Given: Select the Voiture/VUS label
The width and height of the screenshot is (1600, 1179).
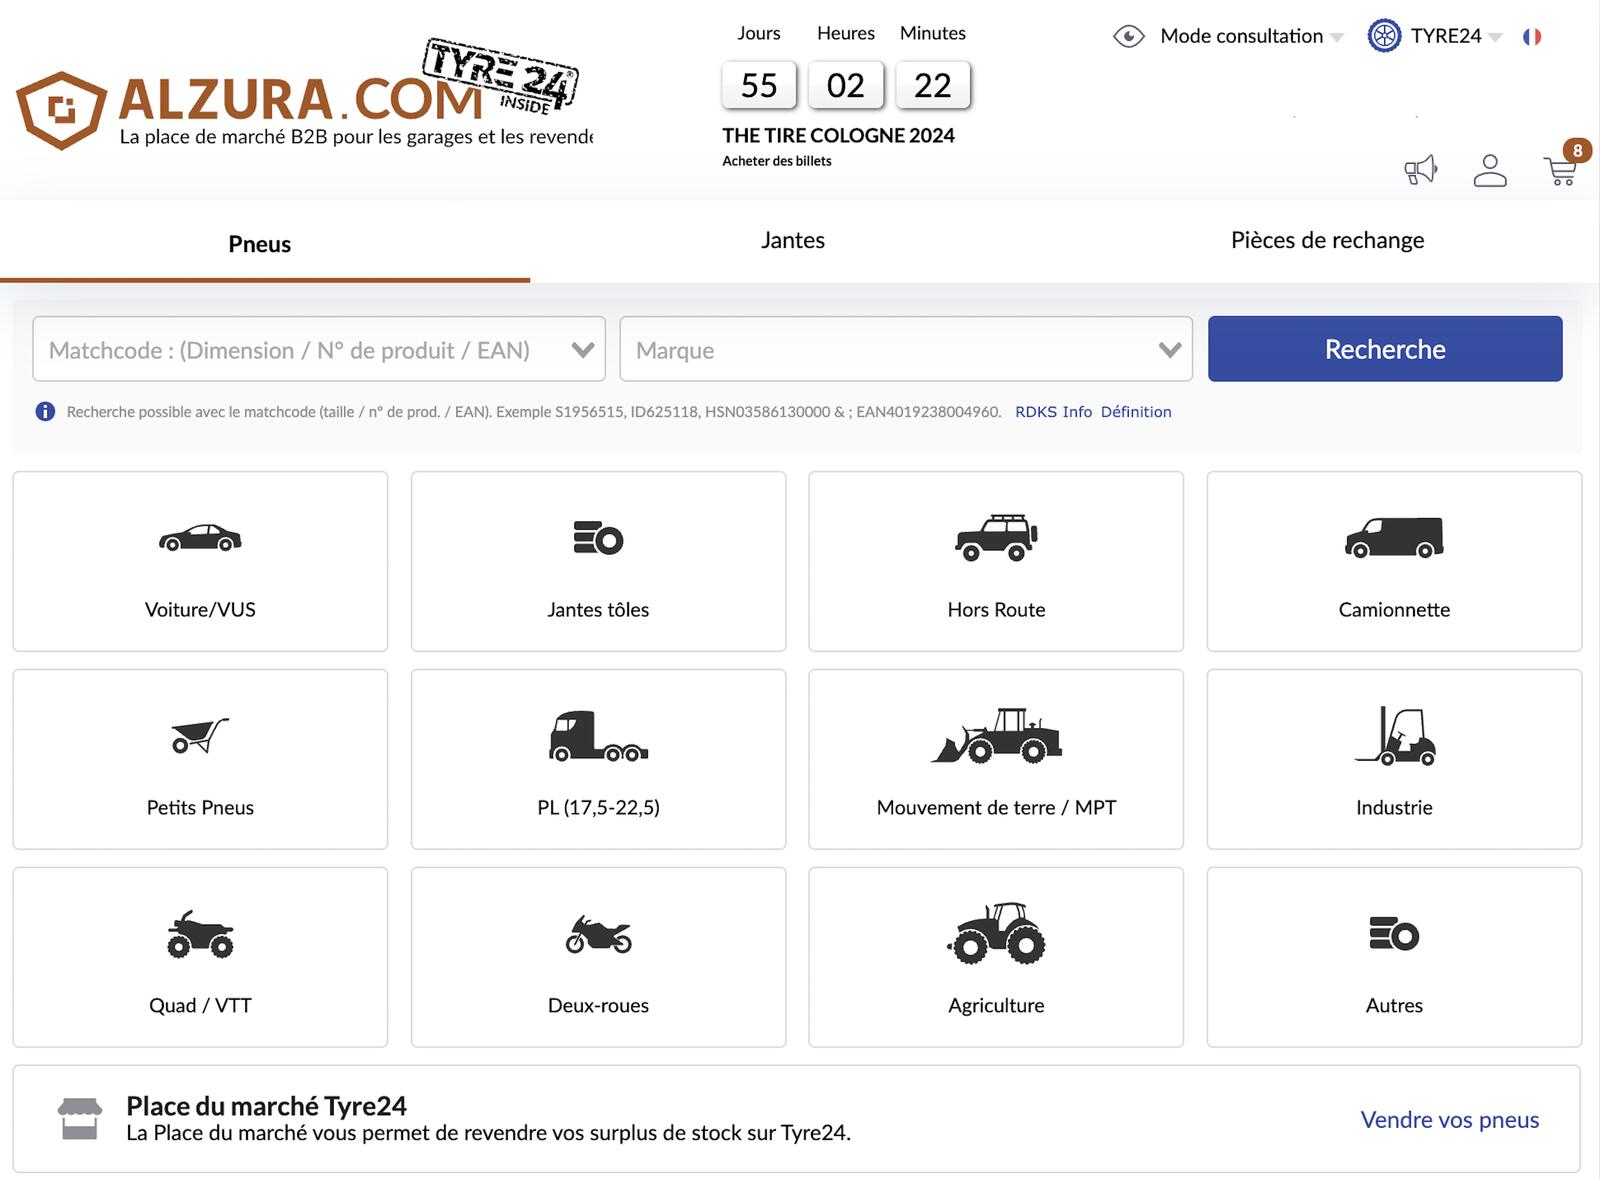Looking at the screenshot, I should [x=200, y=609].
